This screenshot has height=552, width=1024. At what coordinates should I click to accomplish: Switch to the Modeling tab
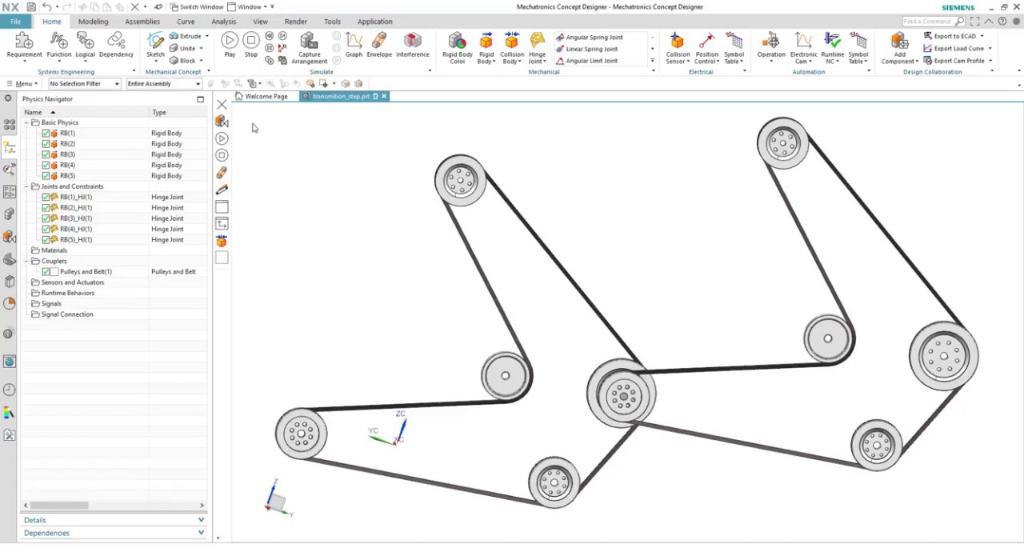tap(93, 22)
